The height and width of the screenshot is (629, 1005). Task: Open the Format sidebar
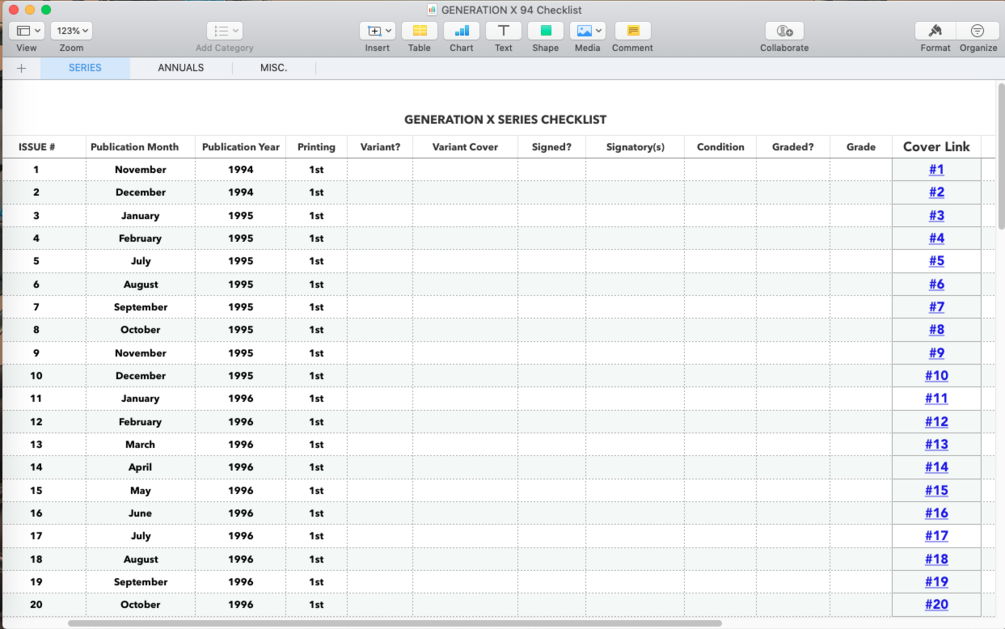tap(935, 31)
